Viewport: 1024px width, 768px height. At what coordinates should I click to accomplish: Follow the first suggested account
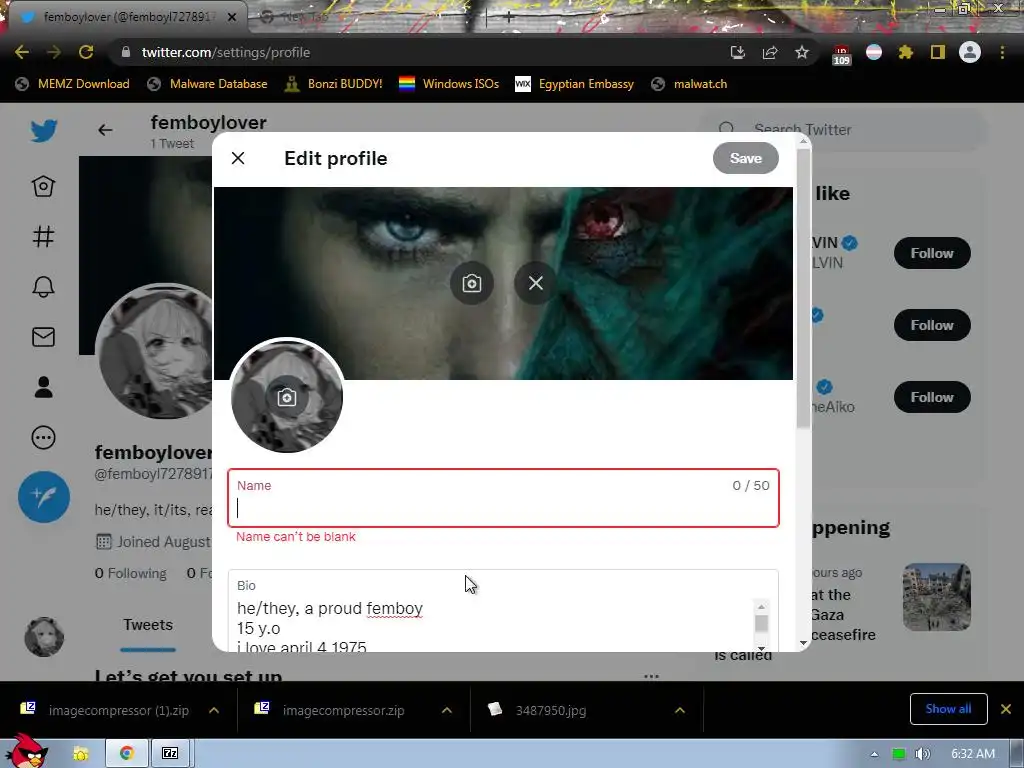[x=932, y=253]
